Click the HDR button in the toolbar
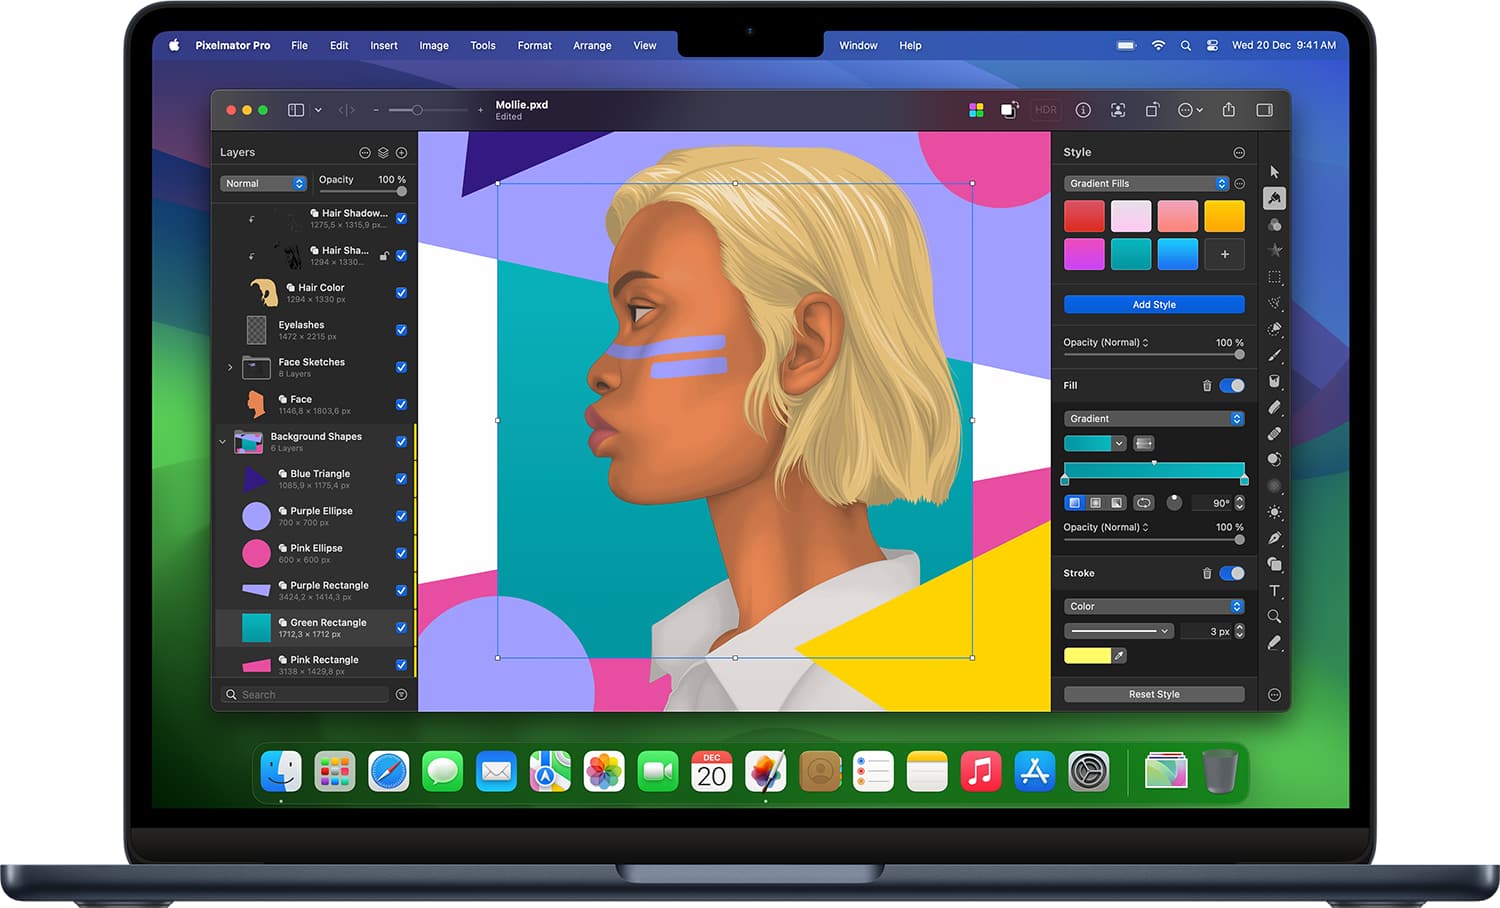This screenshot has height=908, width=1500. tap(1046, 110)
